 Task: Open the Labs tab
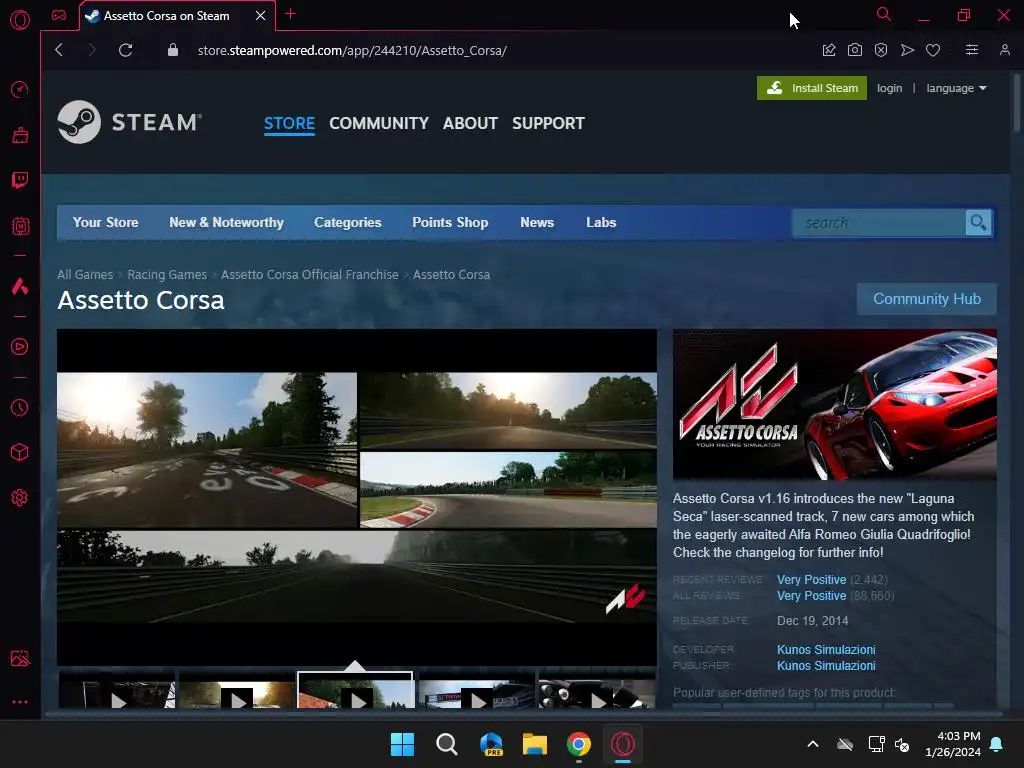tap(601, 222)
